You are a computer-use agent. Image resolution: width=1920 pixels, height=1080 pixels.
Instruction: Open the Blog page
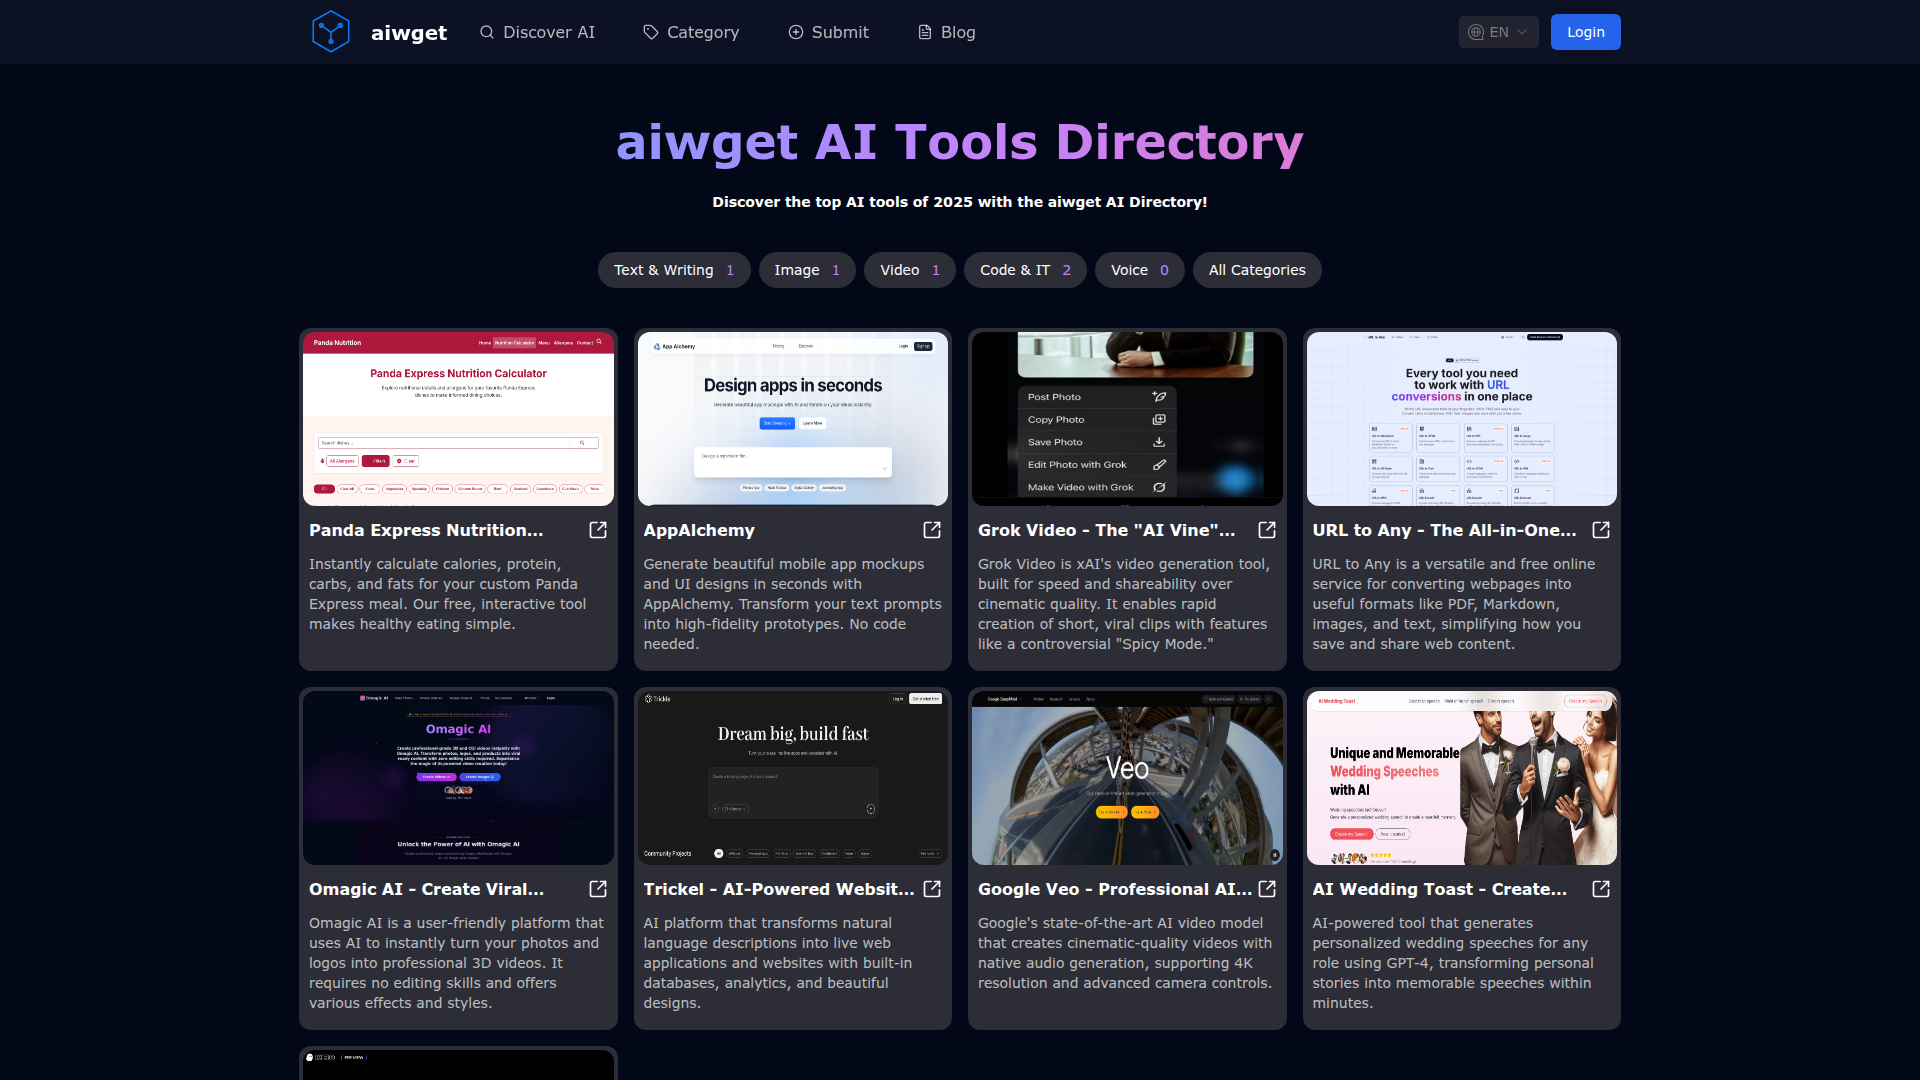pos(946,32)
